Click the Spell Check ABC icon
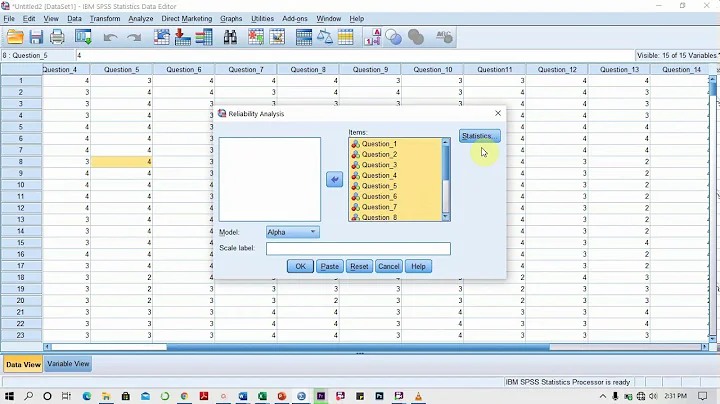The image size is (720, 404). coord(444,37)
